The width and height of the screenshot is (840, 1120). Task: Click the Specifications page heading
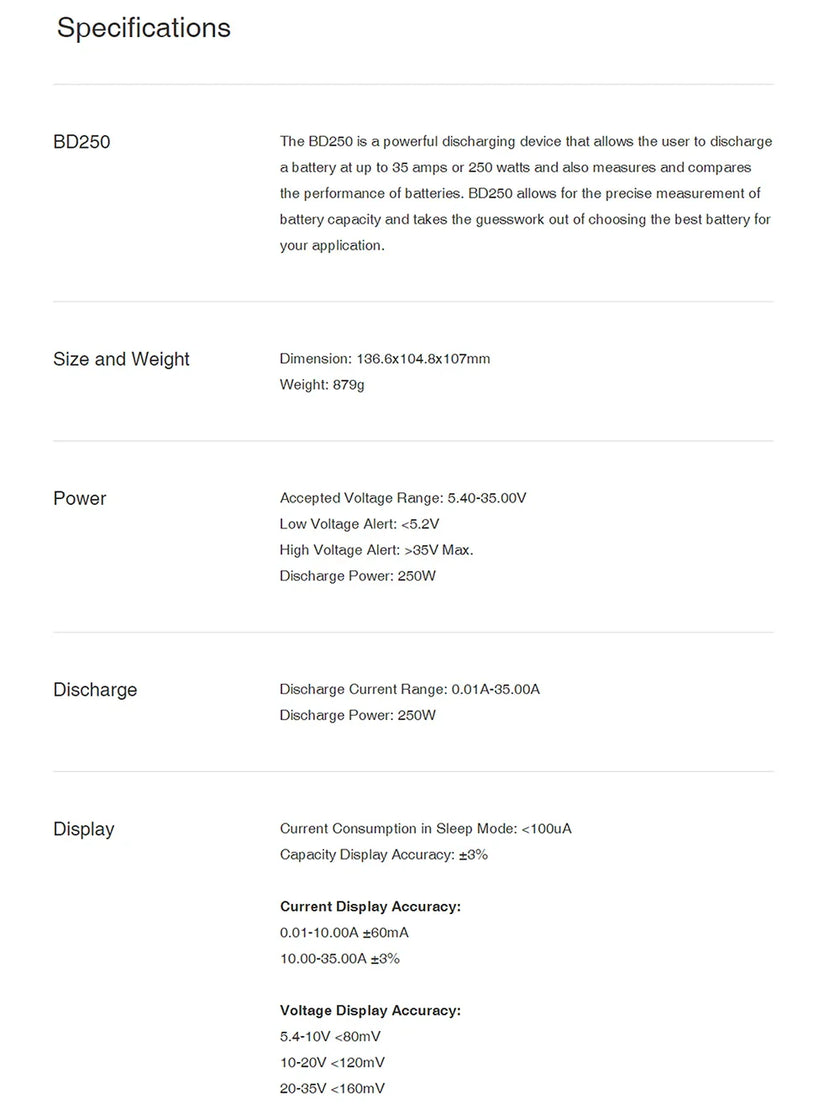(144, 29)
